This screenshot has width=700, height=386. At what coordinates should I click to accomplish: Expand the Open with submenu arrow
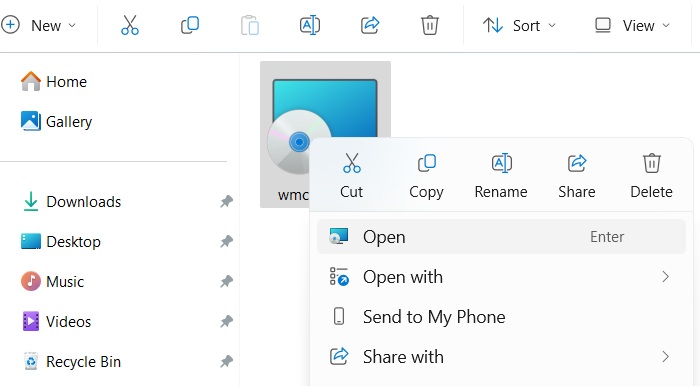click(x=666, y=277)
